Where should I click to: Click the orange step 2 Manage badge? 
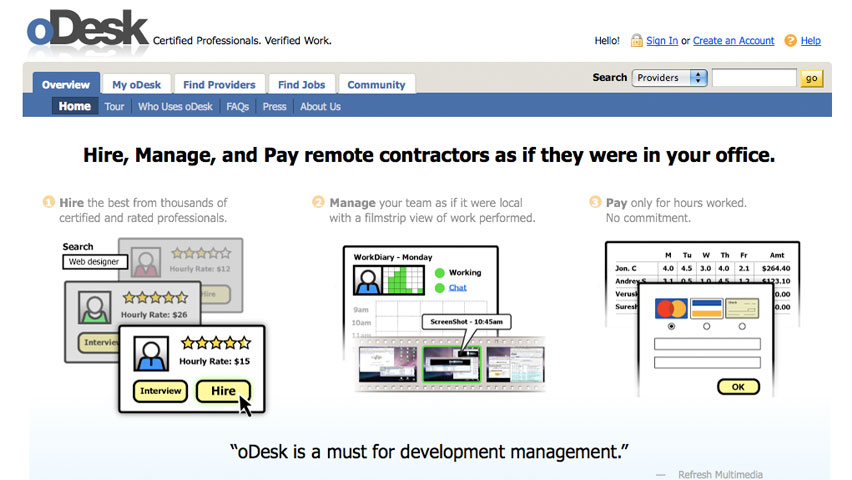coord(318,202)
